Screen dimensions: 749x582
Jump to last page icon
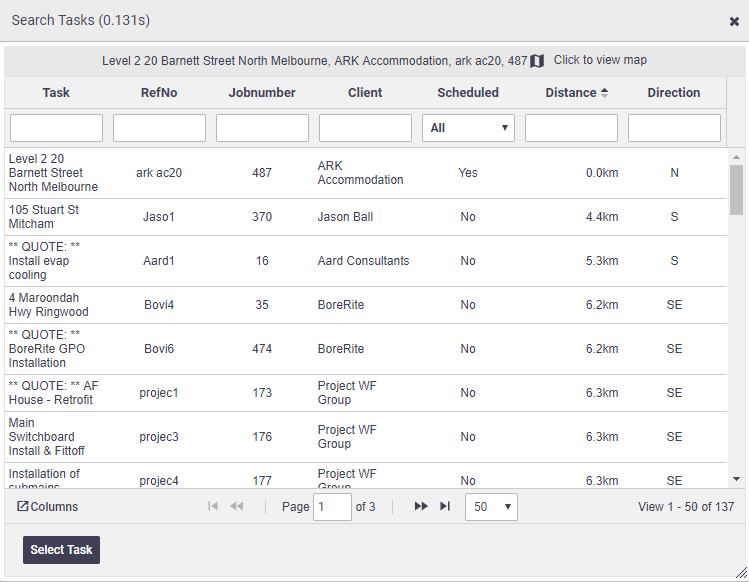445,506
